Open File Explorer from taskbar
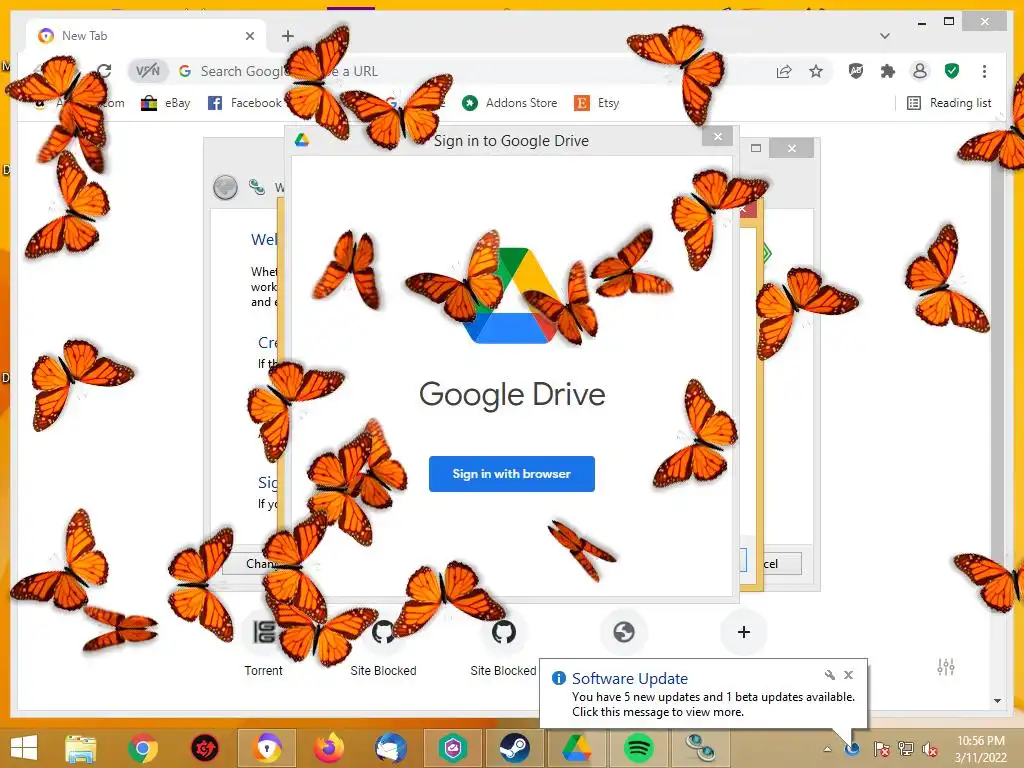1024x768 pixels. (x=80, y=748)
